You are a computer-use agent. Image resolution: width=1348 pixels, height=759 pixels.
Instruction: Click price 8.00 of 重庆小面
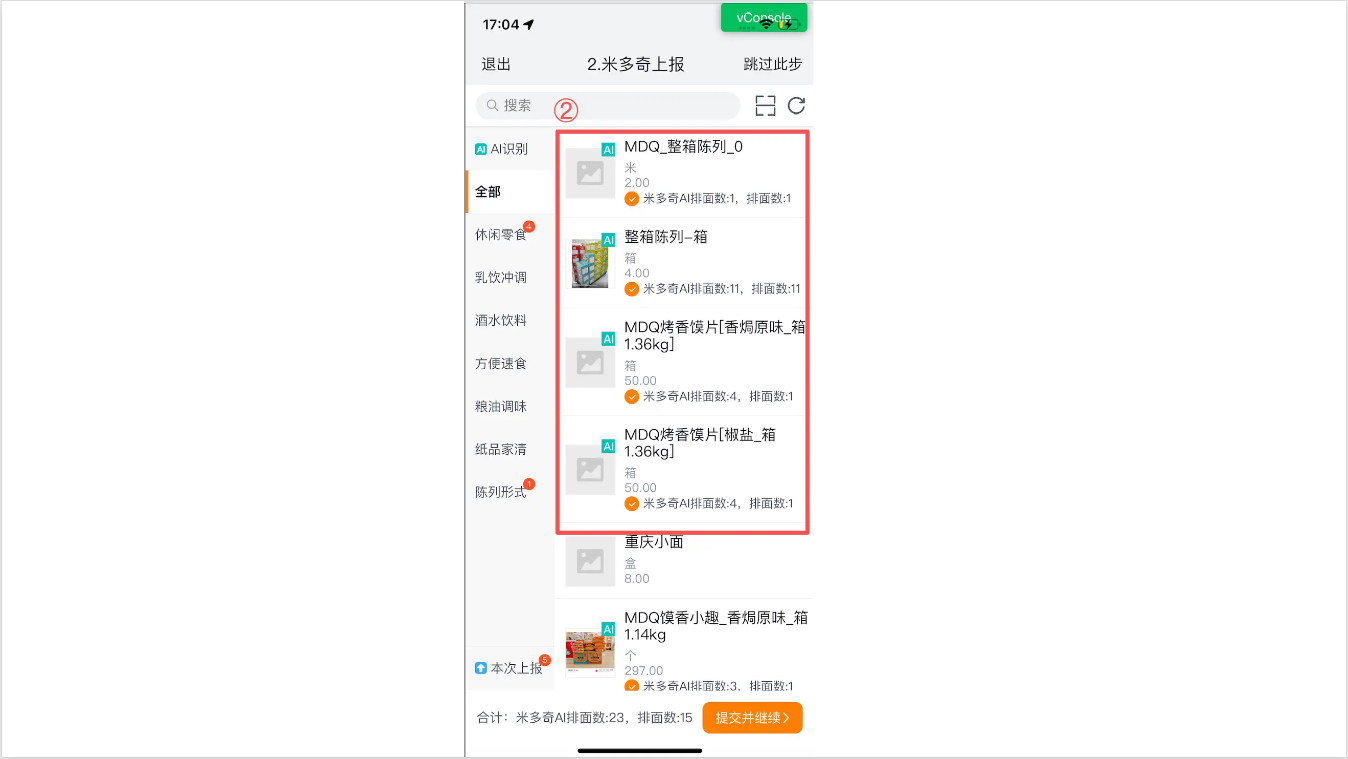[637, 579]
